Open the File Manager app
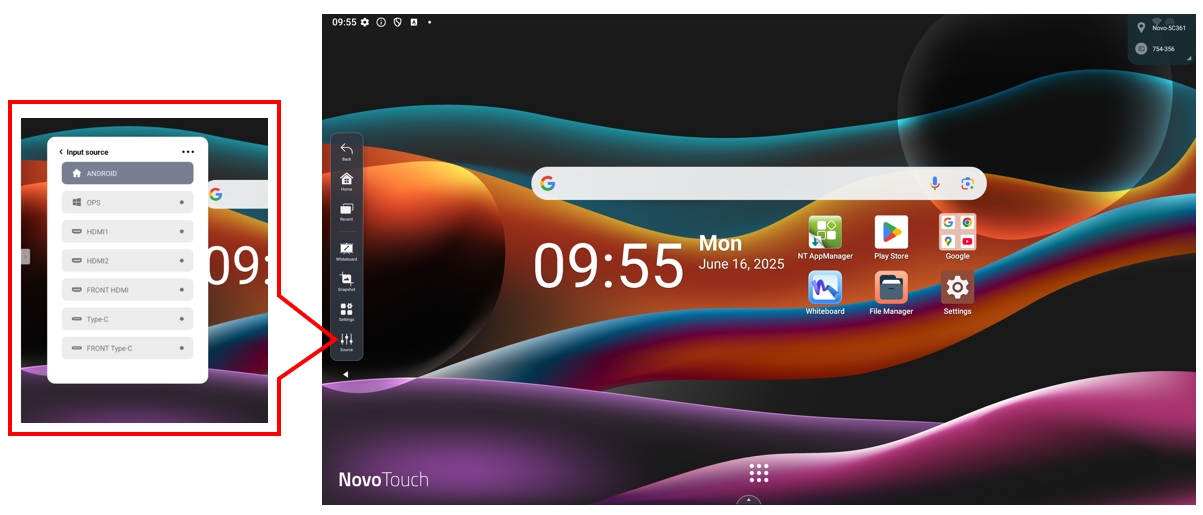1203x515 pixels. 891,293
